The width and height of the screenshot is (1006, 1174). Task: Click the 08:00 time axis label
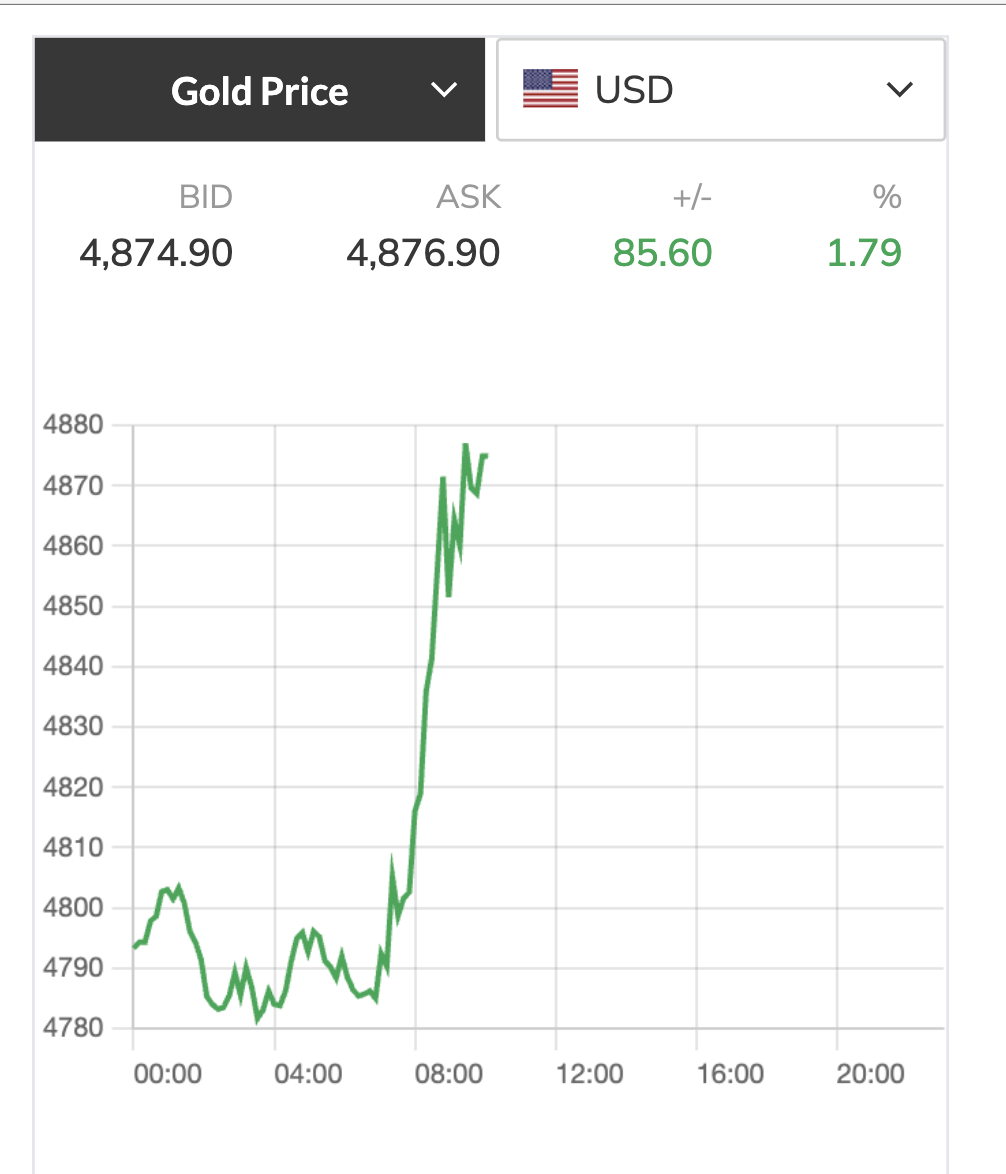point(448,1074)
